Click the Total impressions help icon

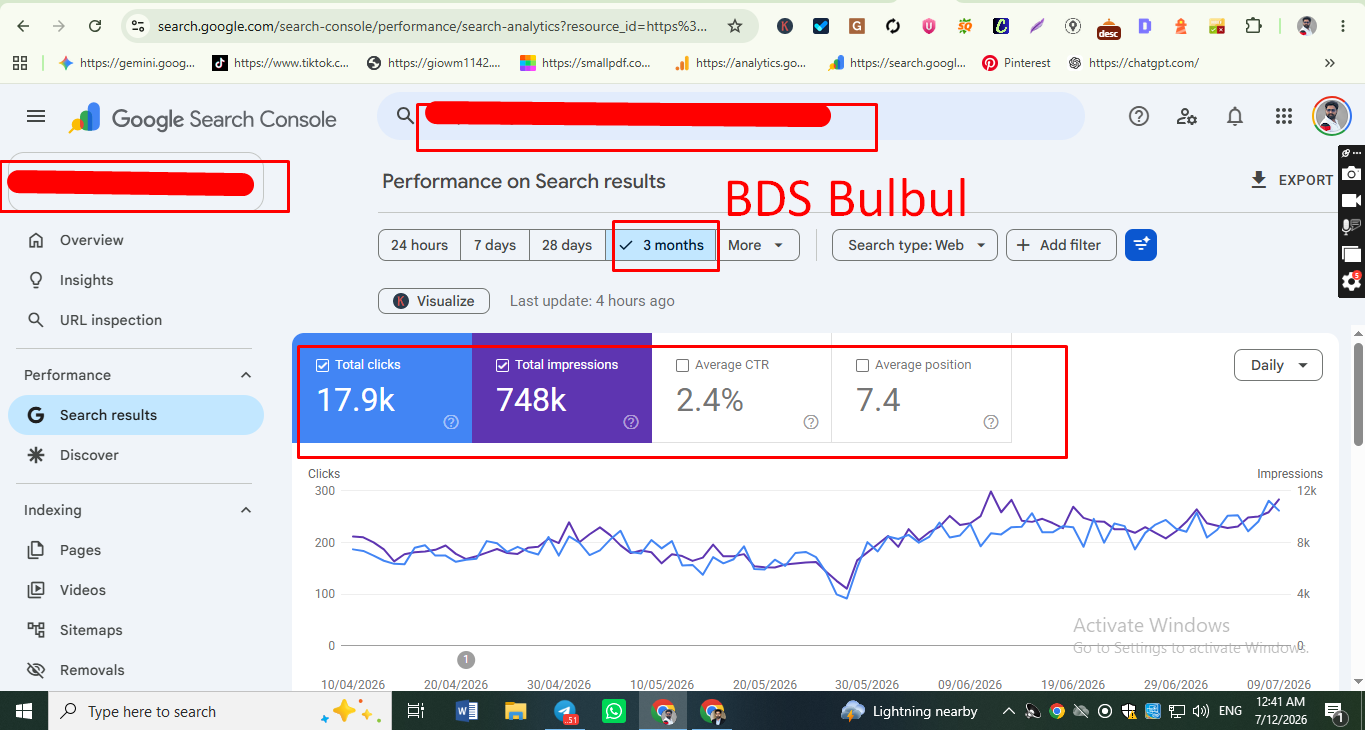click(x=631, y=422)
